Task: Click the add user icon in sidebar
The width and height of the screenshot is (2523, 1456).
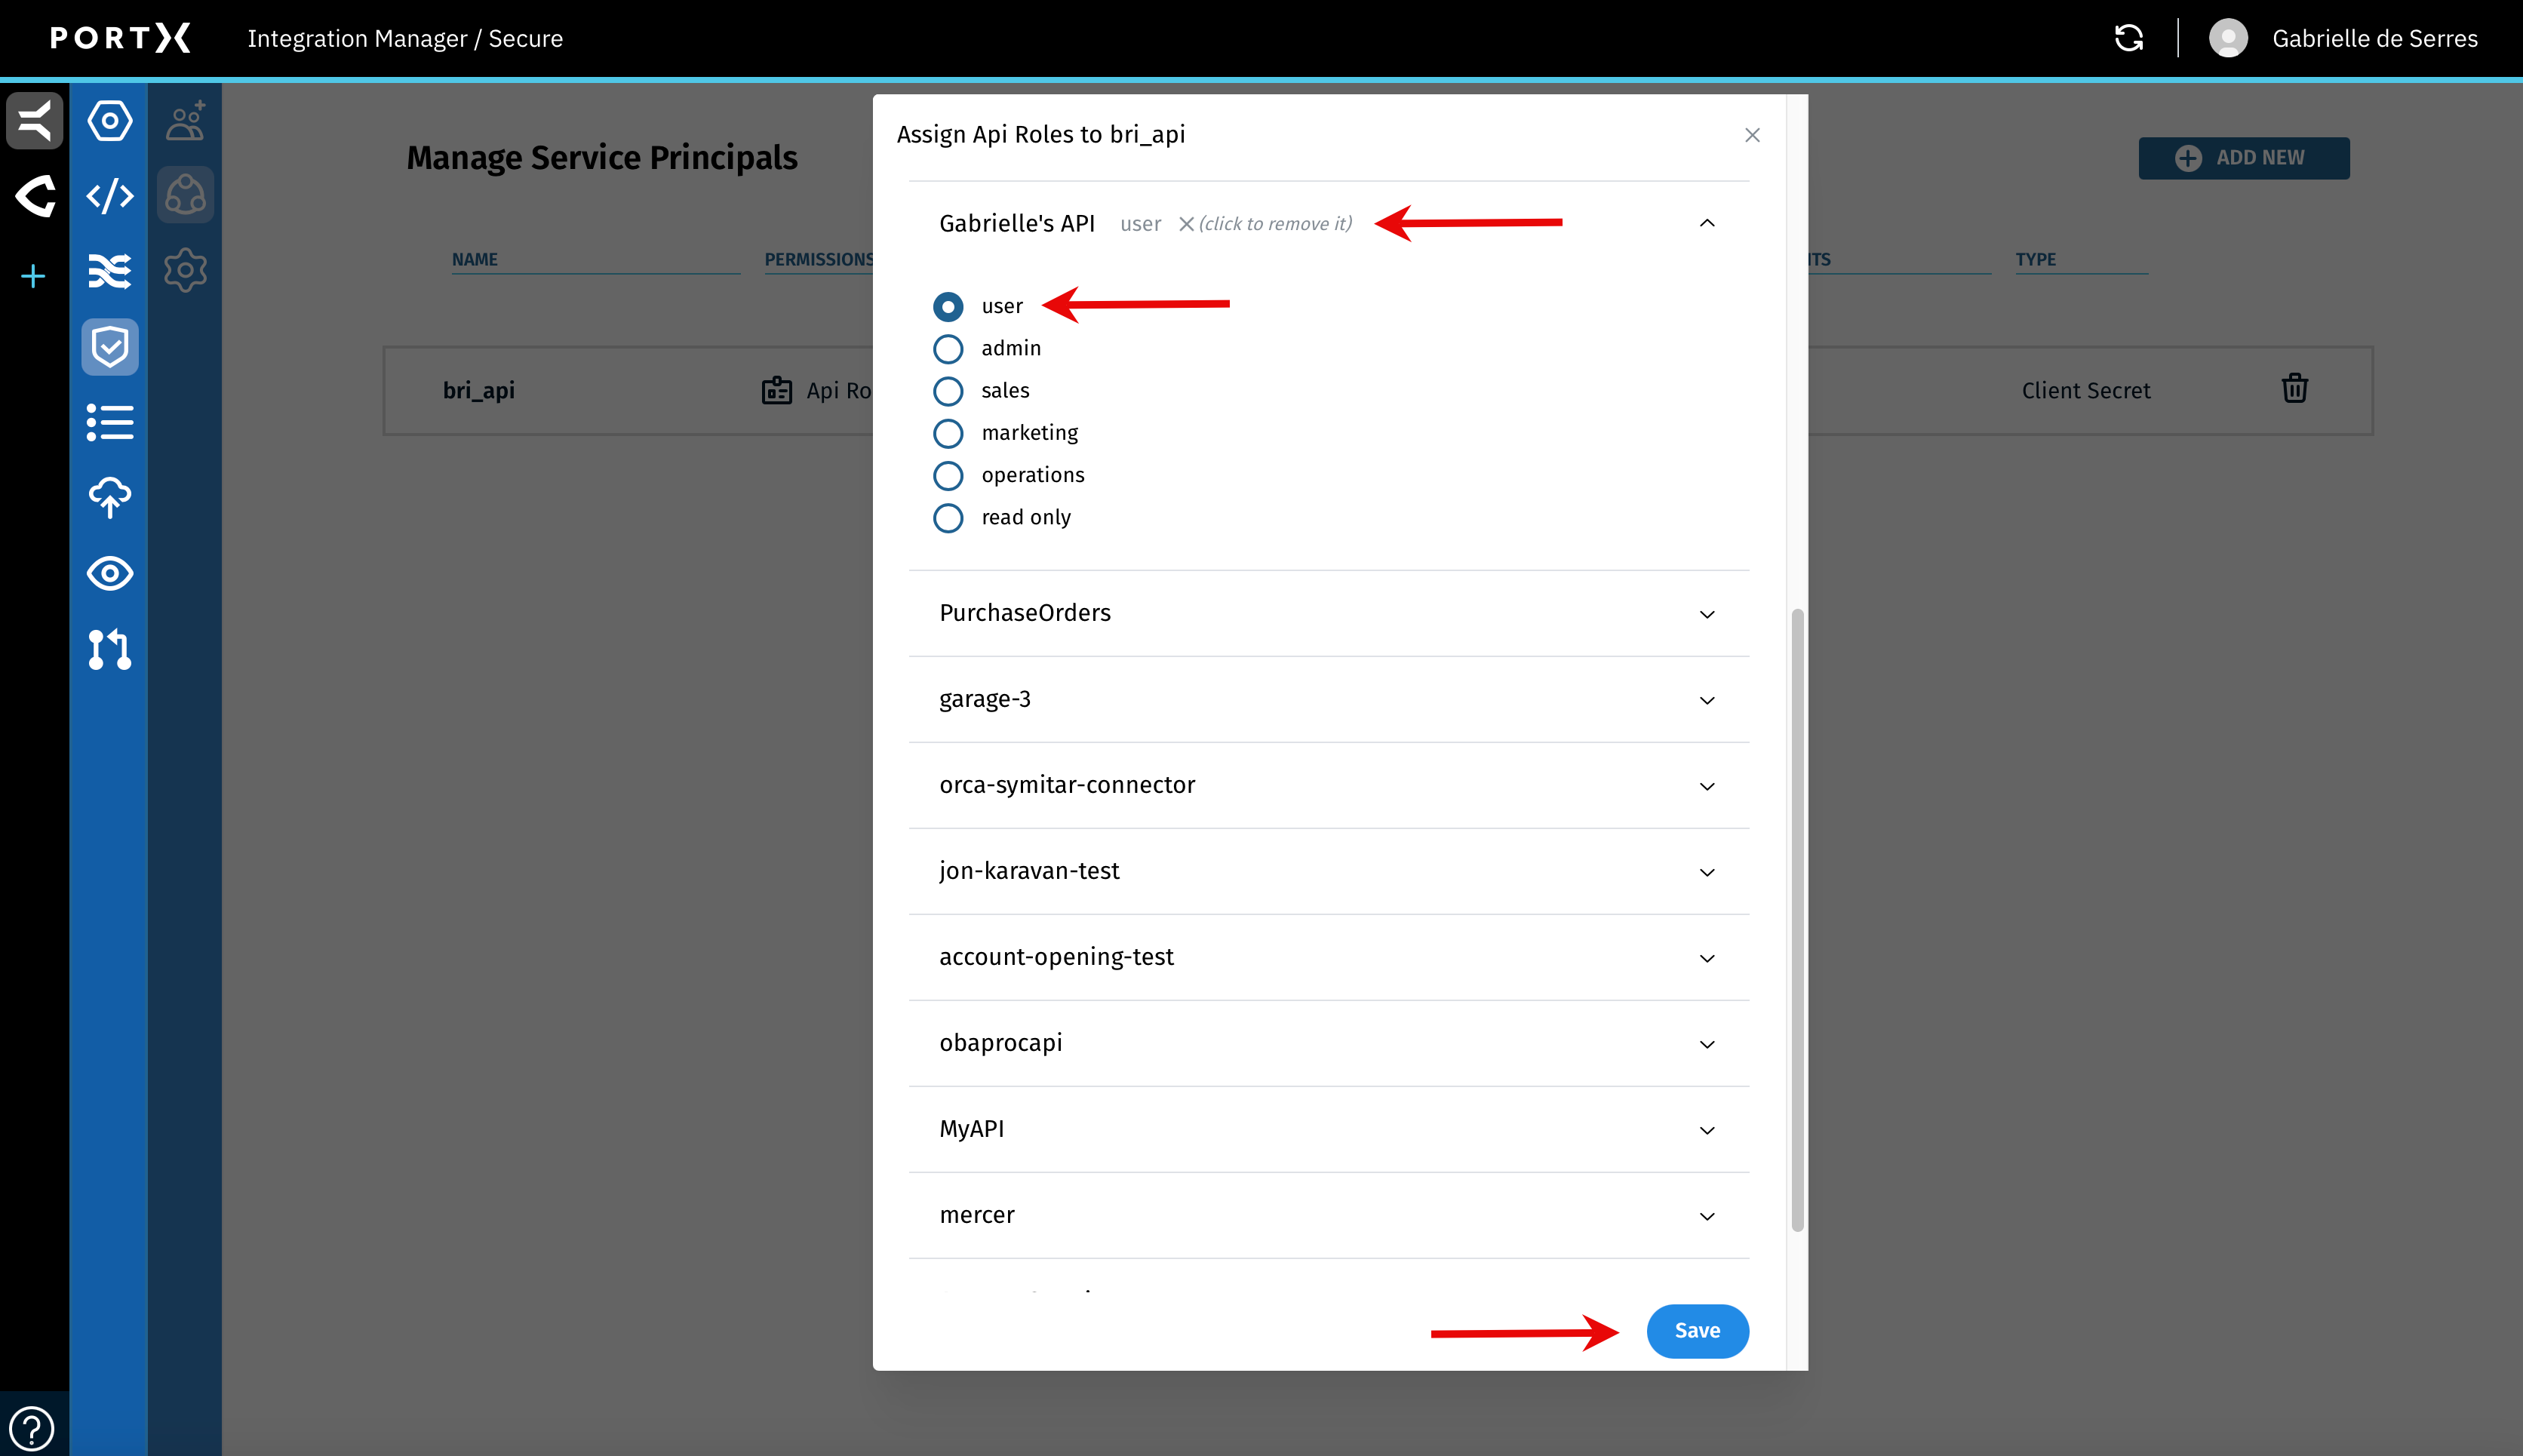Action: click(185, 120)
